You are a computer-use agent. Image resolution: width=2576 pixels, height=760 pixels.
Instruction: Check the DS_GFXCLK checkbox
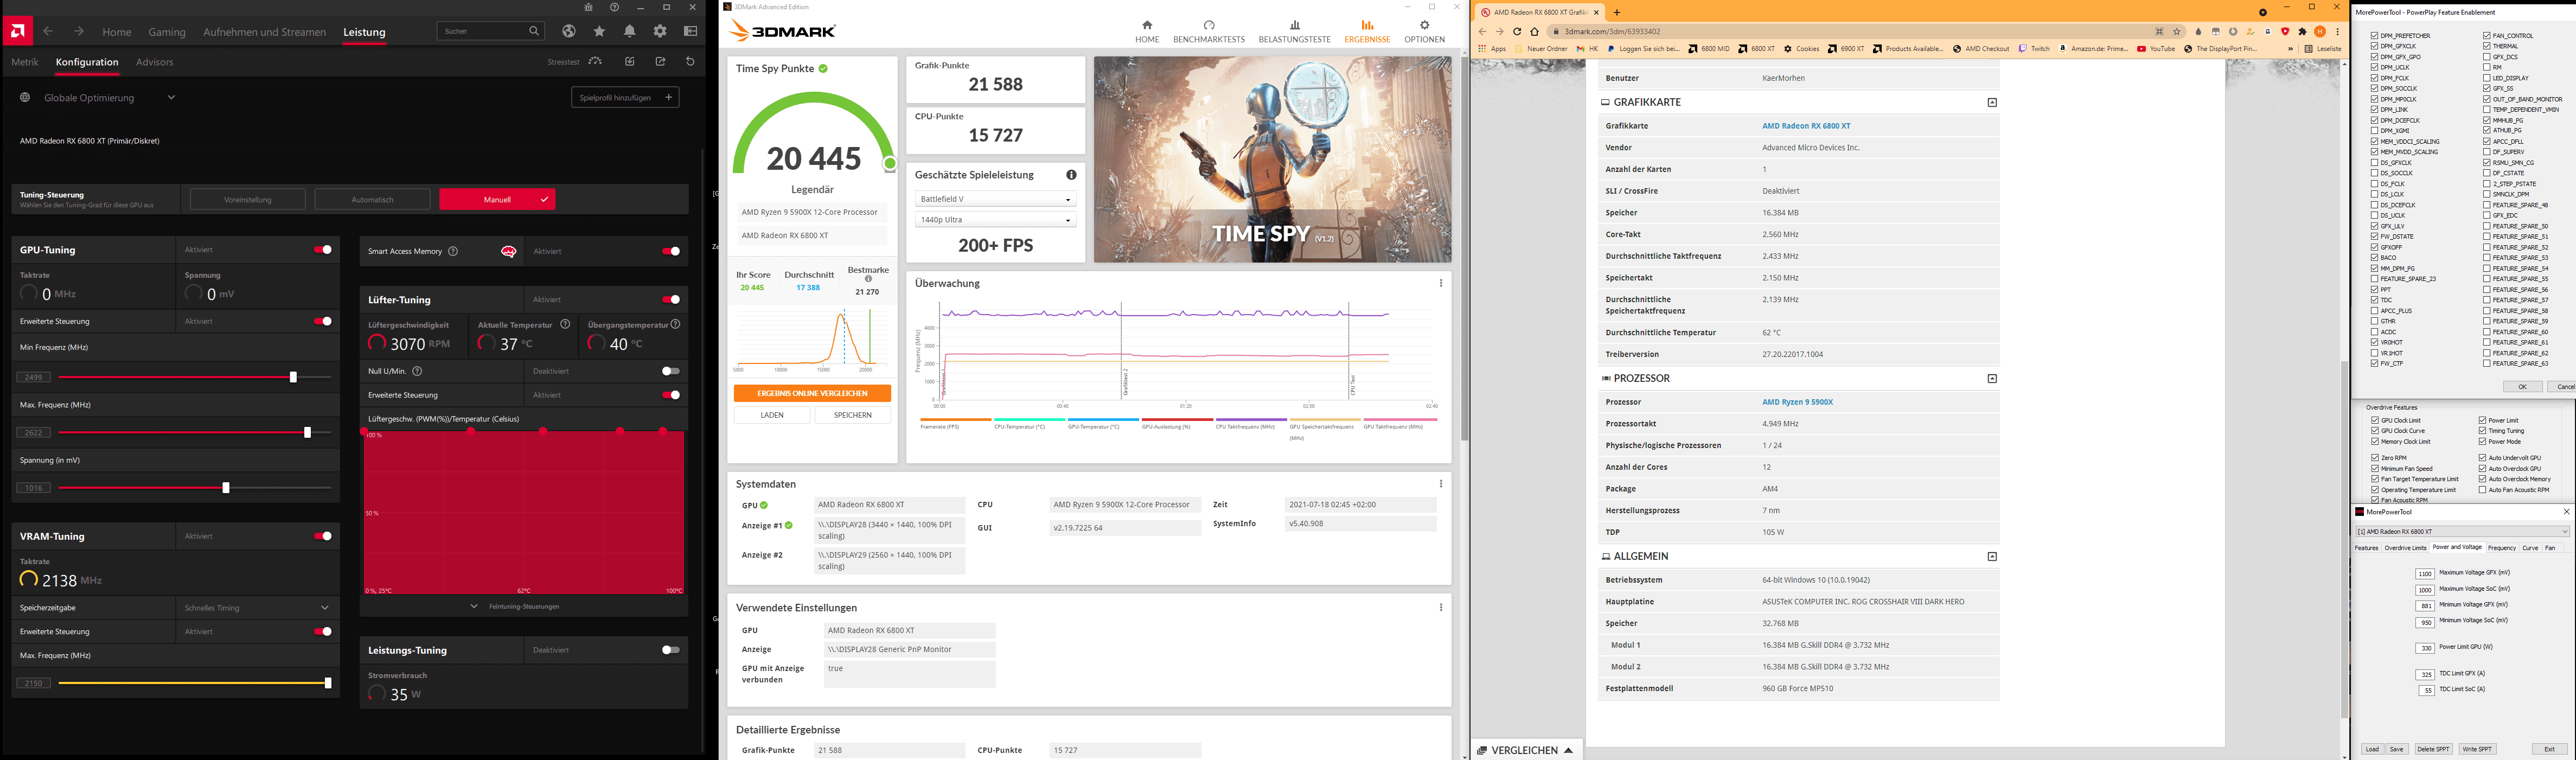point(2375,162)
